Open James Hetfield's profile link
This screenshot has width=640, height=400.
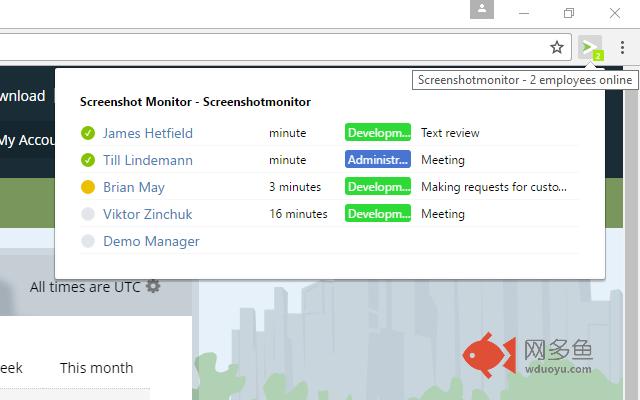click(x=148, y=133)
